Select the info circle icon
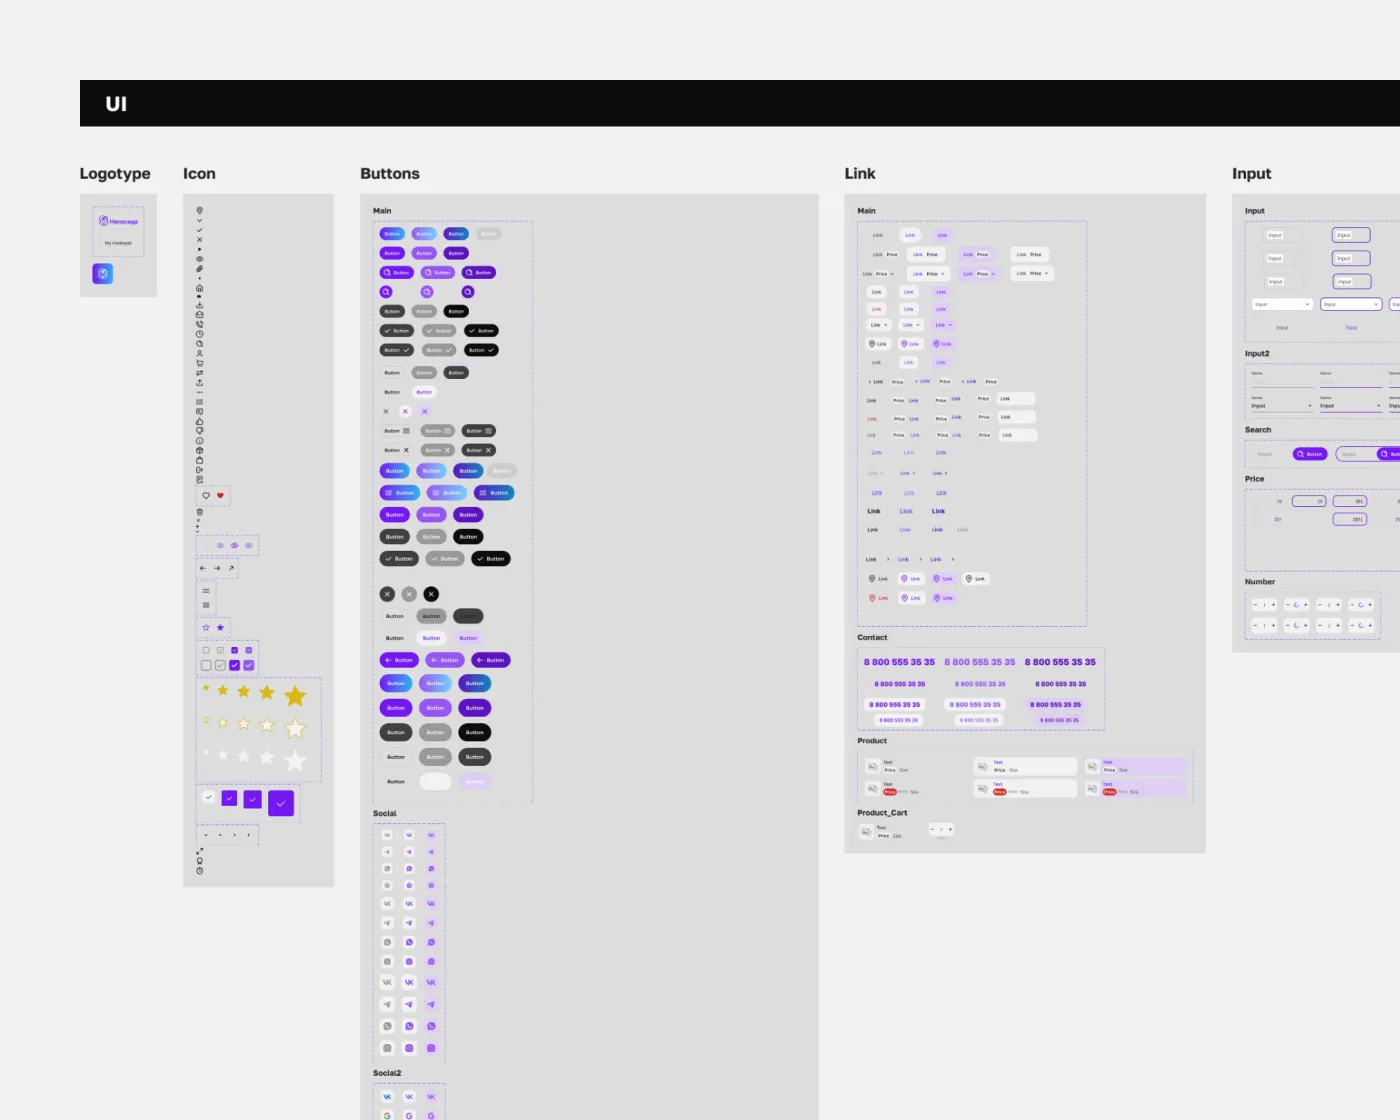The image size is (1400, 1120). 200,441
